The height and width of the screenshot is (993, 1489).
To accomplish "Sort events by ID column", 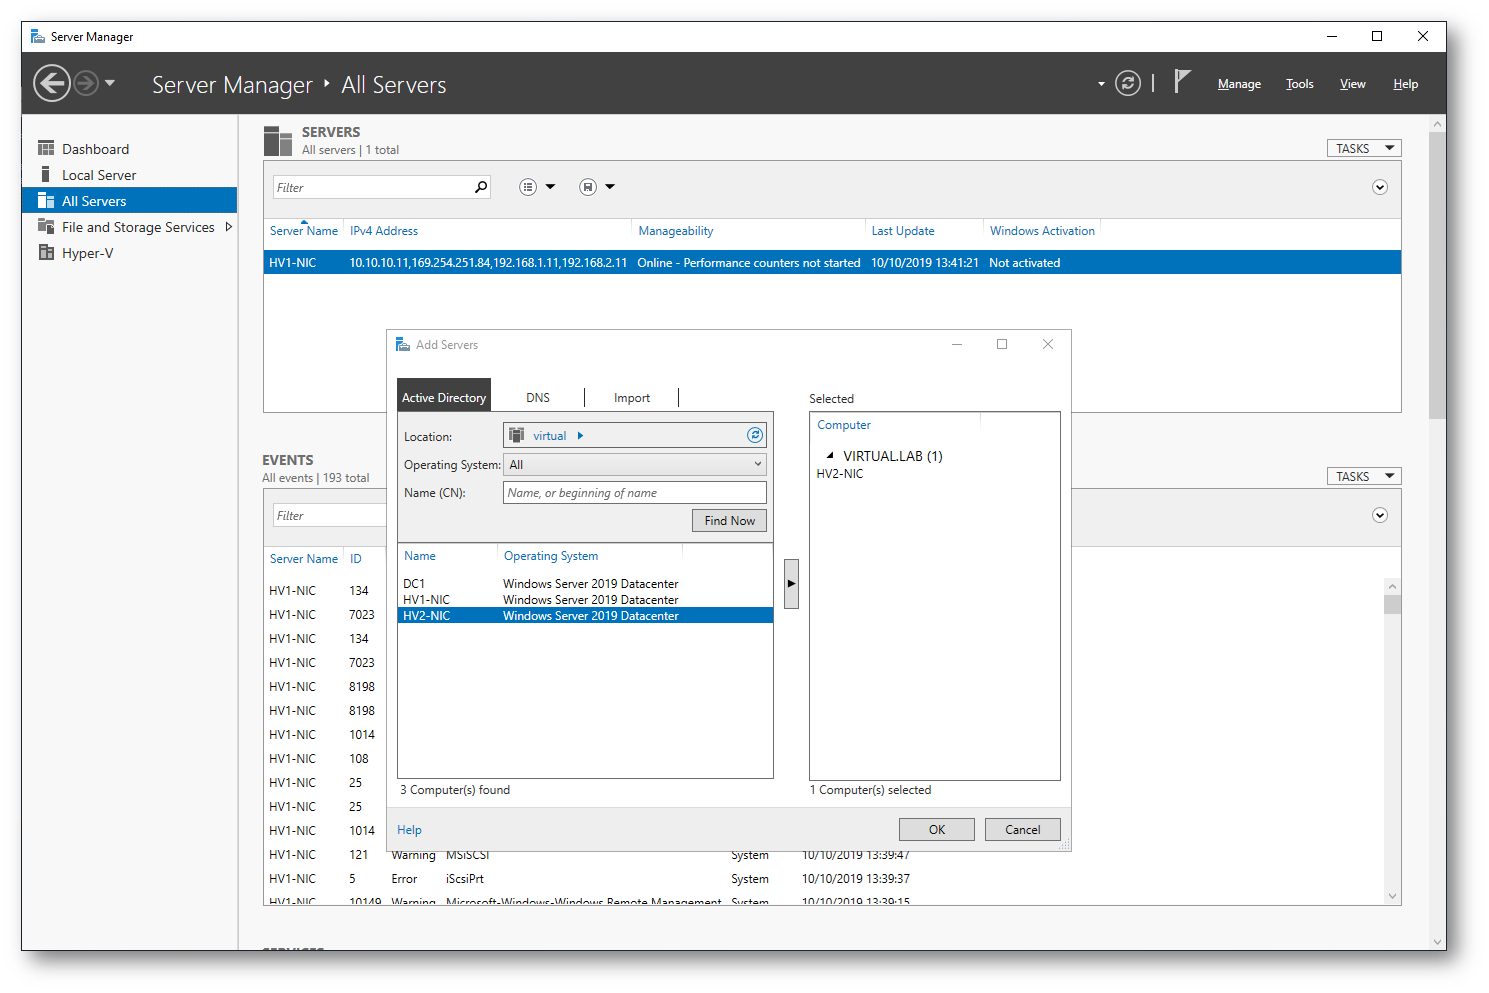I will (x=356, y=559).
